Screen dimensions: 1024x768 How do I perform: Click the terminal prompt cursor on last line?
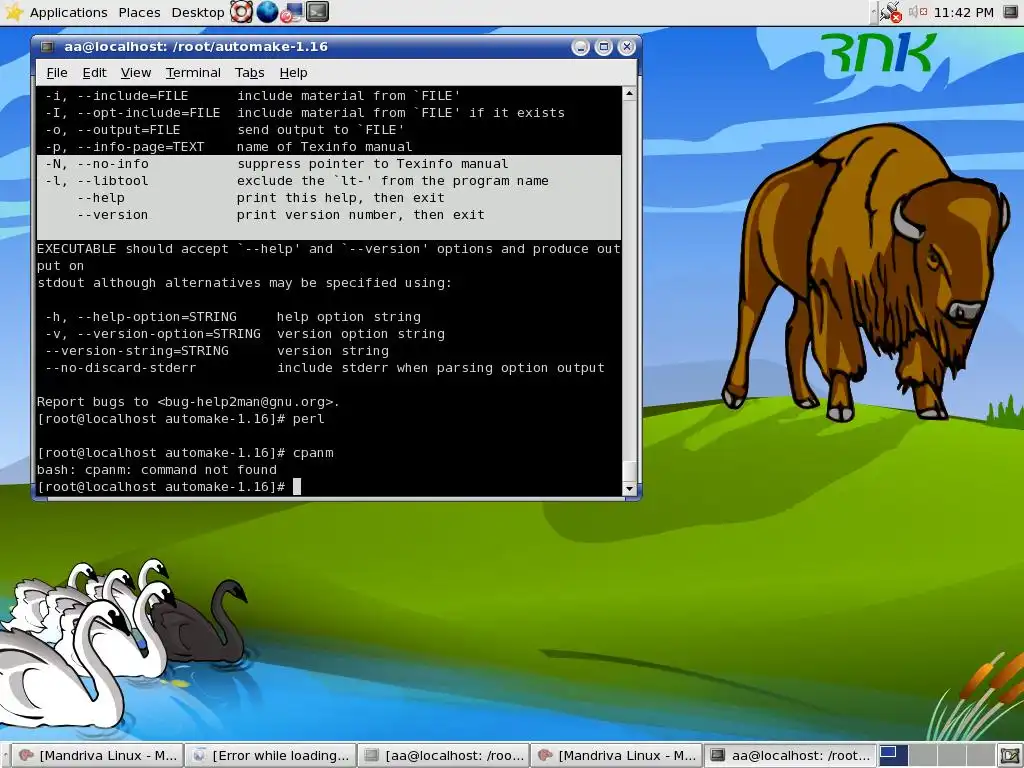[x=297, y=487]
